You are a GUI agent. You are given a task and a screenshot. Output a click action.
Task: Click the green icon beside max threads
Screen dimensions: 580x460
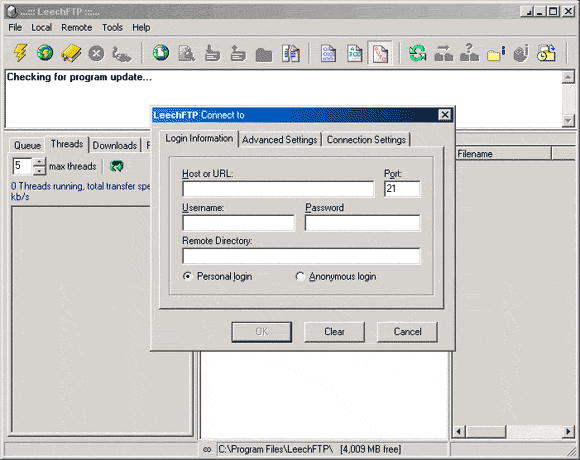click(x=117, y=166)
